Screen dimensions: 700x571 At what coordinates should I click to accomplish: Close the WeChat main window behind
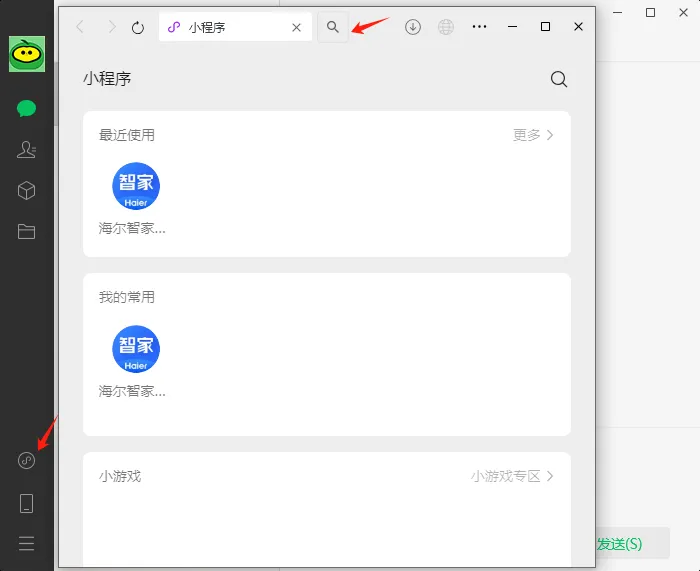click(x=683, y=13)
